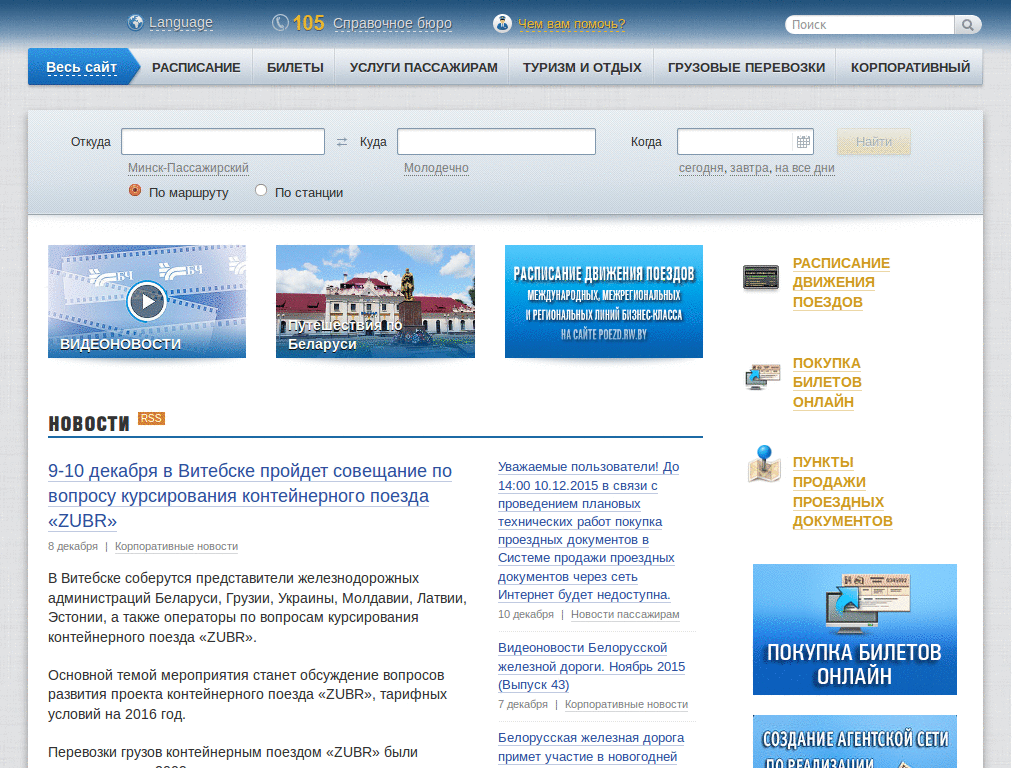
Task: Click the Молодечно suggestion link
Action: point(436,168)
